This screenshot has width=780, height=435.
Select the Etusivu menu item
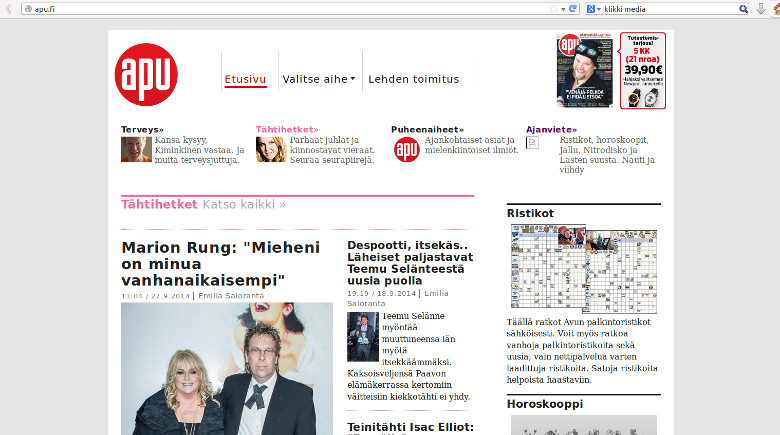[x=245, y=79]
